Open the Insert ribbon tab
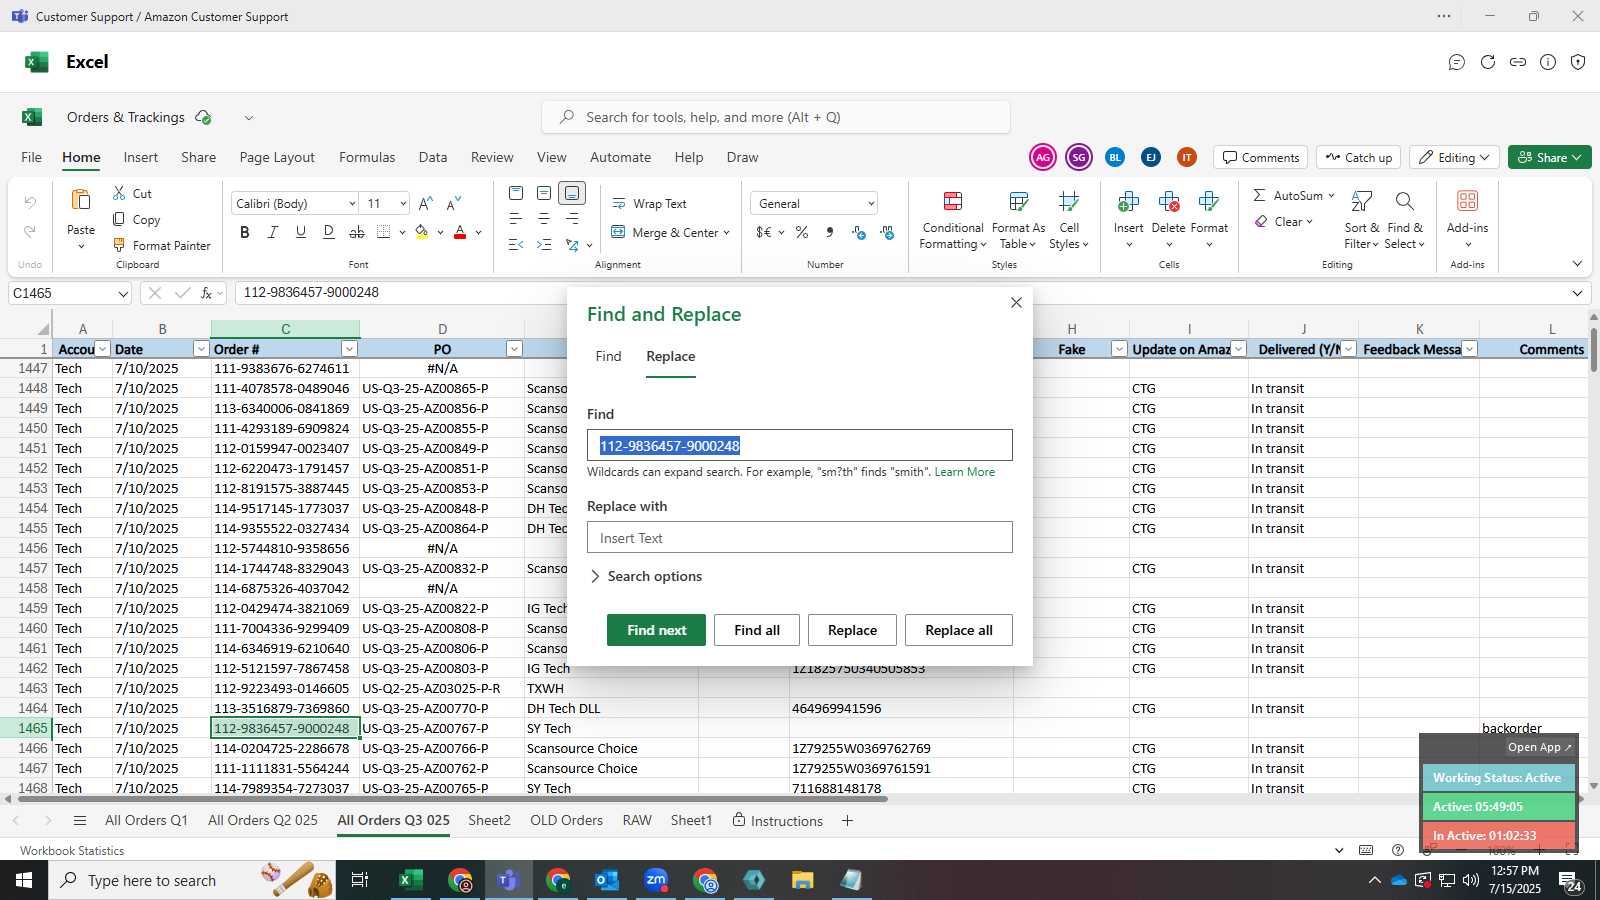This screenshot has width=1600, height=900. click(x=141, y=157)
